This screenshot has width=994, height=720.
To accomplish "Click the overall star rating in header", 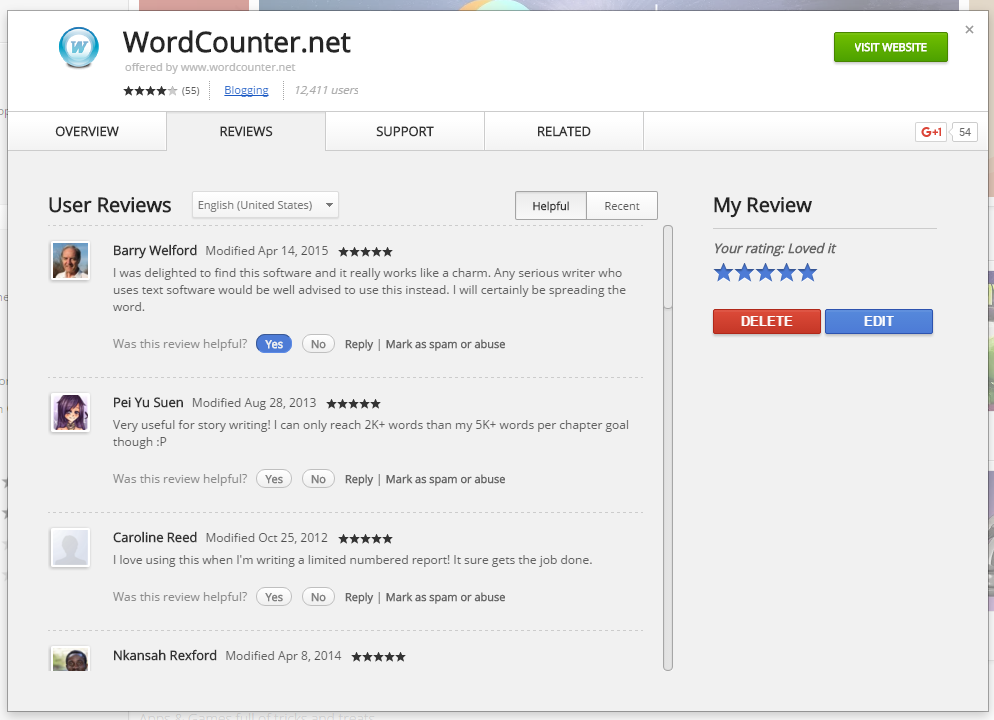I will point(150,91).
